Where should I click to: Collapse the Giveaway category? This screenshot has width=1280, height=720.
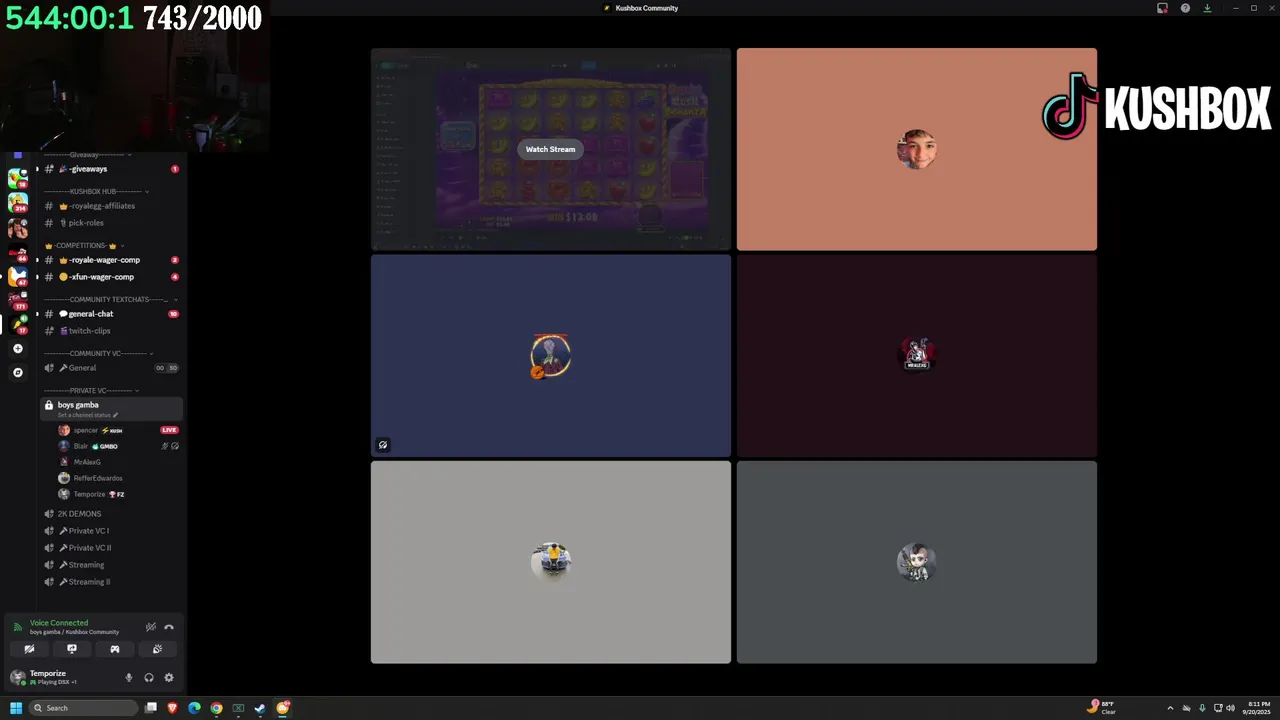point(87,155)
